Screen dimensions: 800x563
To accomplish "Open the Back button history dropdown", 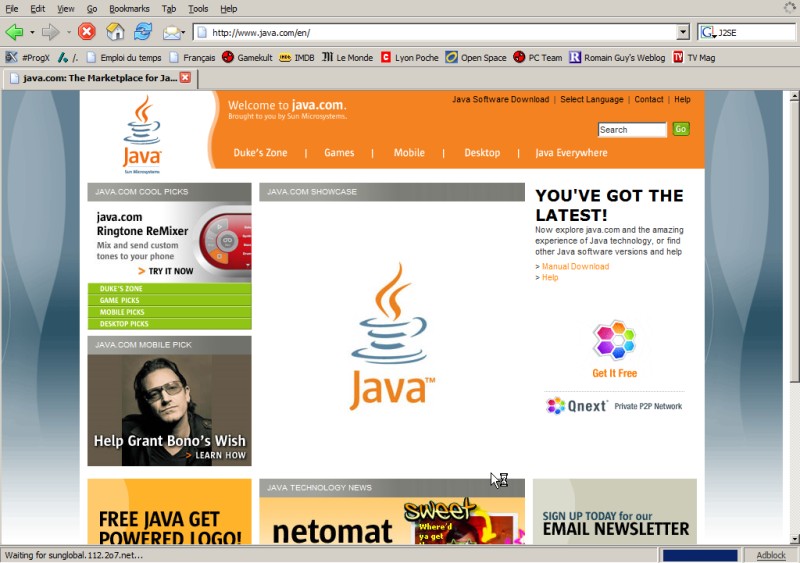I will pyautogui.click(x=32, y=33).
